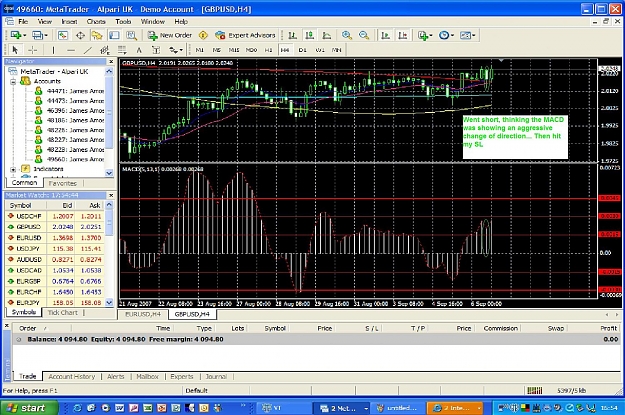This screenshot has width=625, height=415.
Task: Select the Equidistant Channel tool
Action: click(105, 50)
